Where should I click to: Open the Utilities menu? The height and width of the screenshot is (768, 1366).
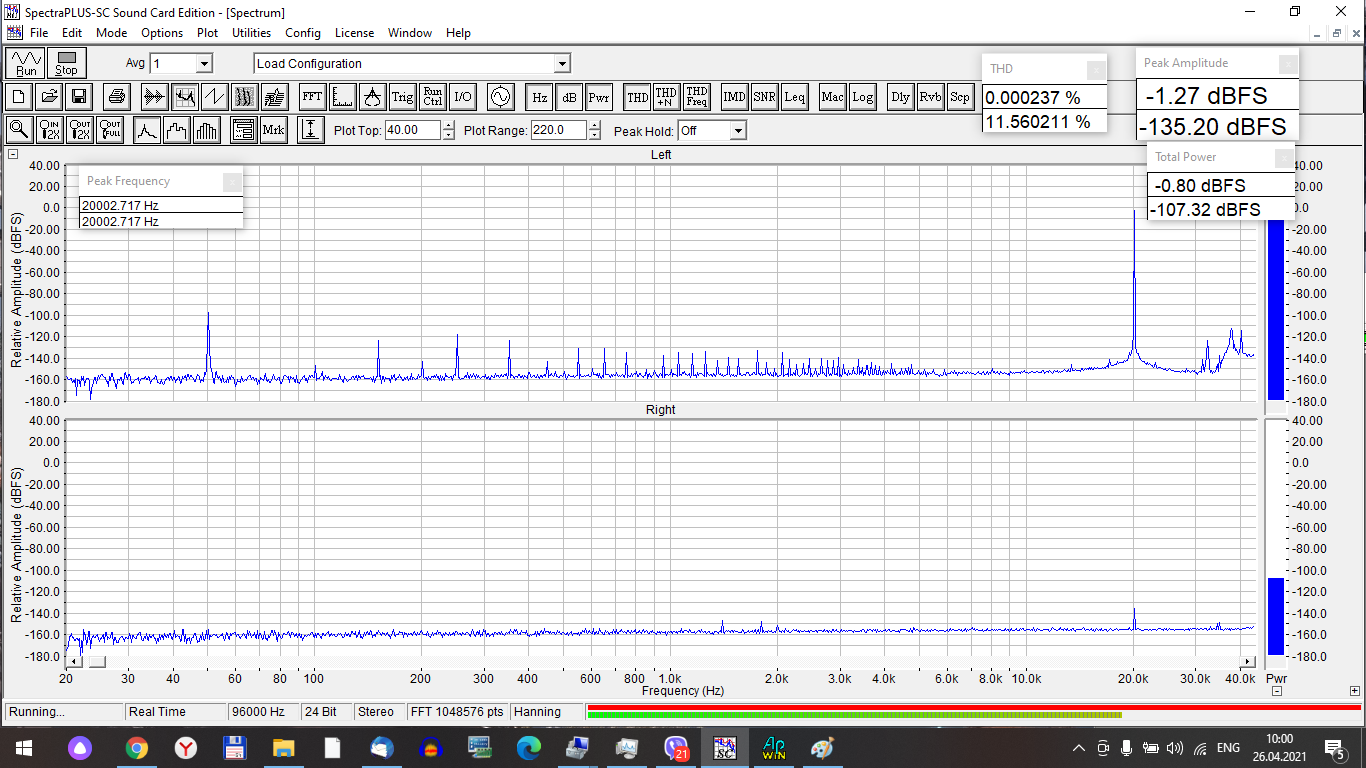click(251, 33)
